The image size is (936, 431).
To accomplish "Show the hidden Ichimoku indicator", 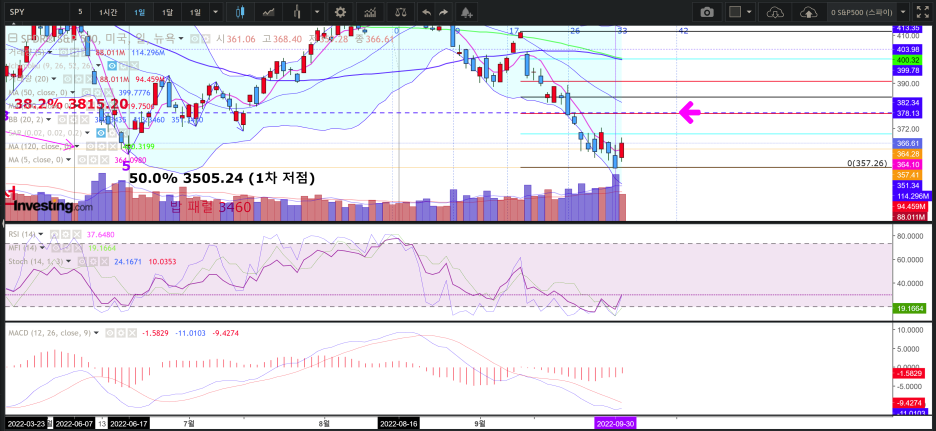I will click(x=112, y=66).
